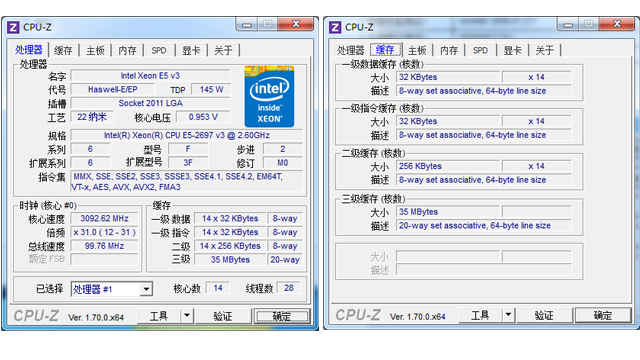Switch to 处理器 tab in right CPU-Z window
The height and width of the screenshot is (360, 640).
[x=351, y=50]
